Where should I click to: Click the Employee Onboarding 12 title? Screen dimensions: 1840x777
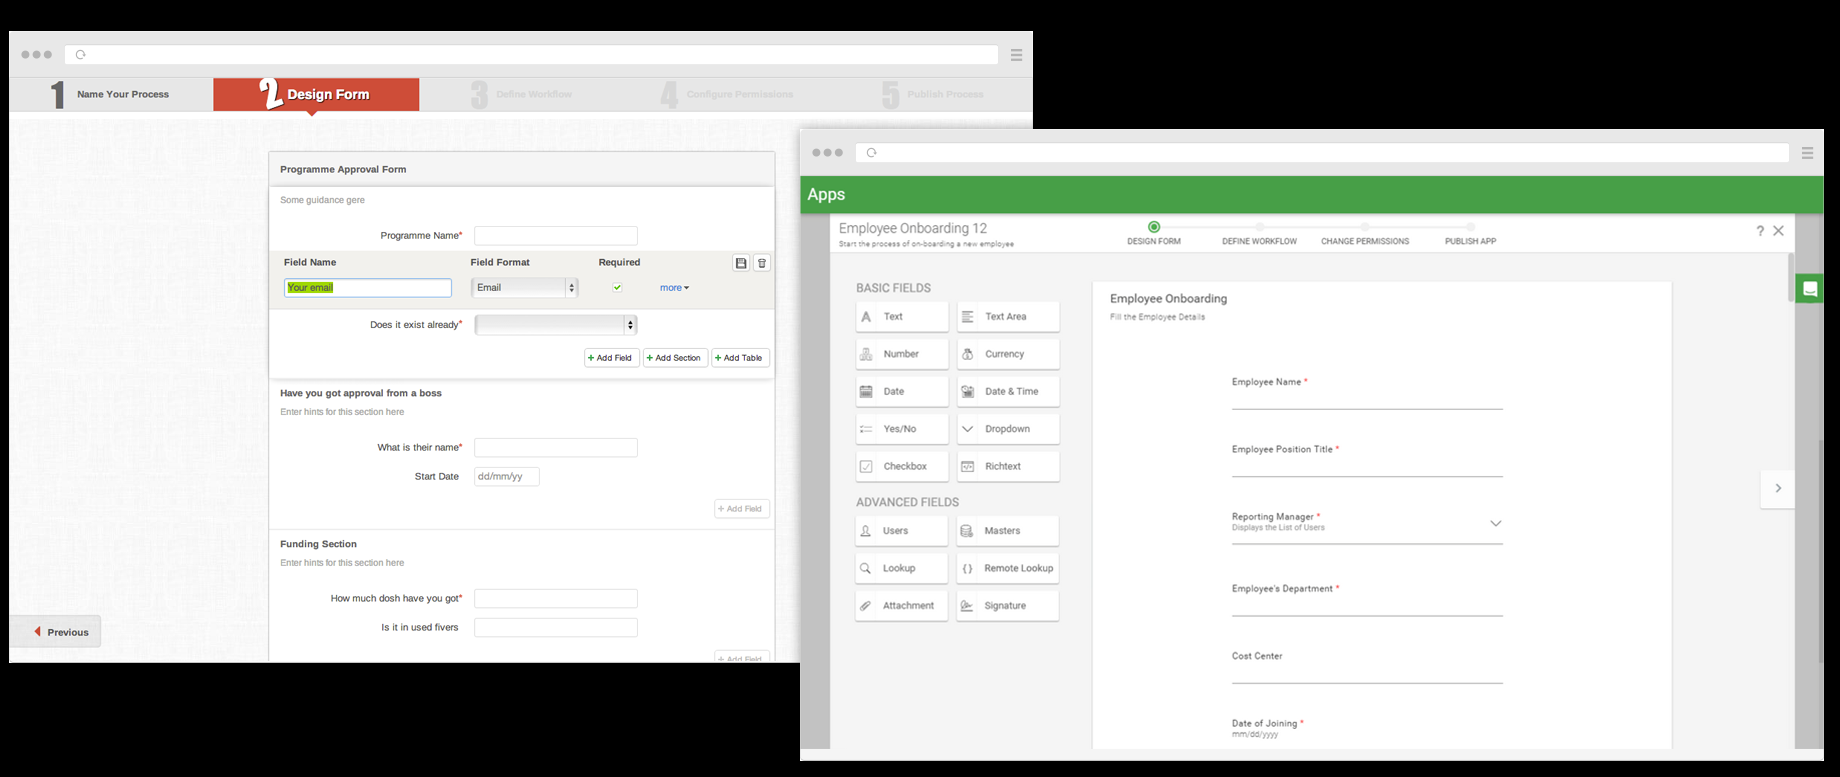(x=913, y=228)
